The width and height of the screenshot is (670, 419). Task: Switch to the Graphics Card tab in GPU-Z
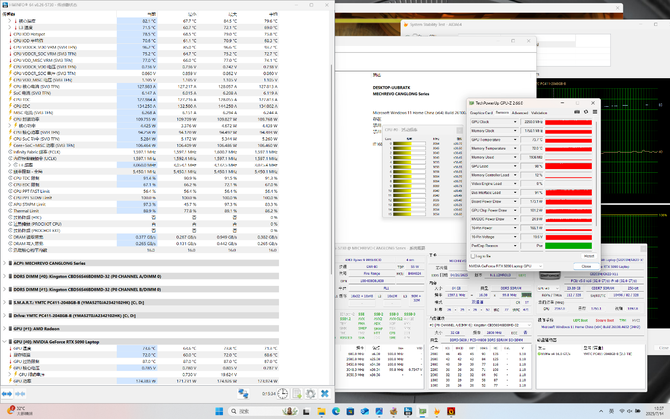pos(483,113)
